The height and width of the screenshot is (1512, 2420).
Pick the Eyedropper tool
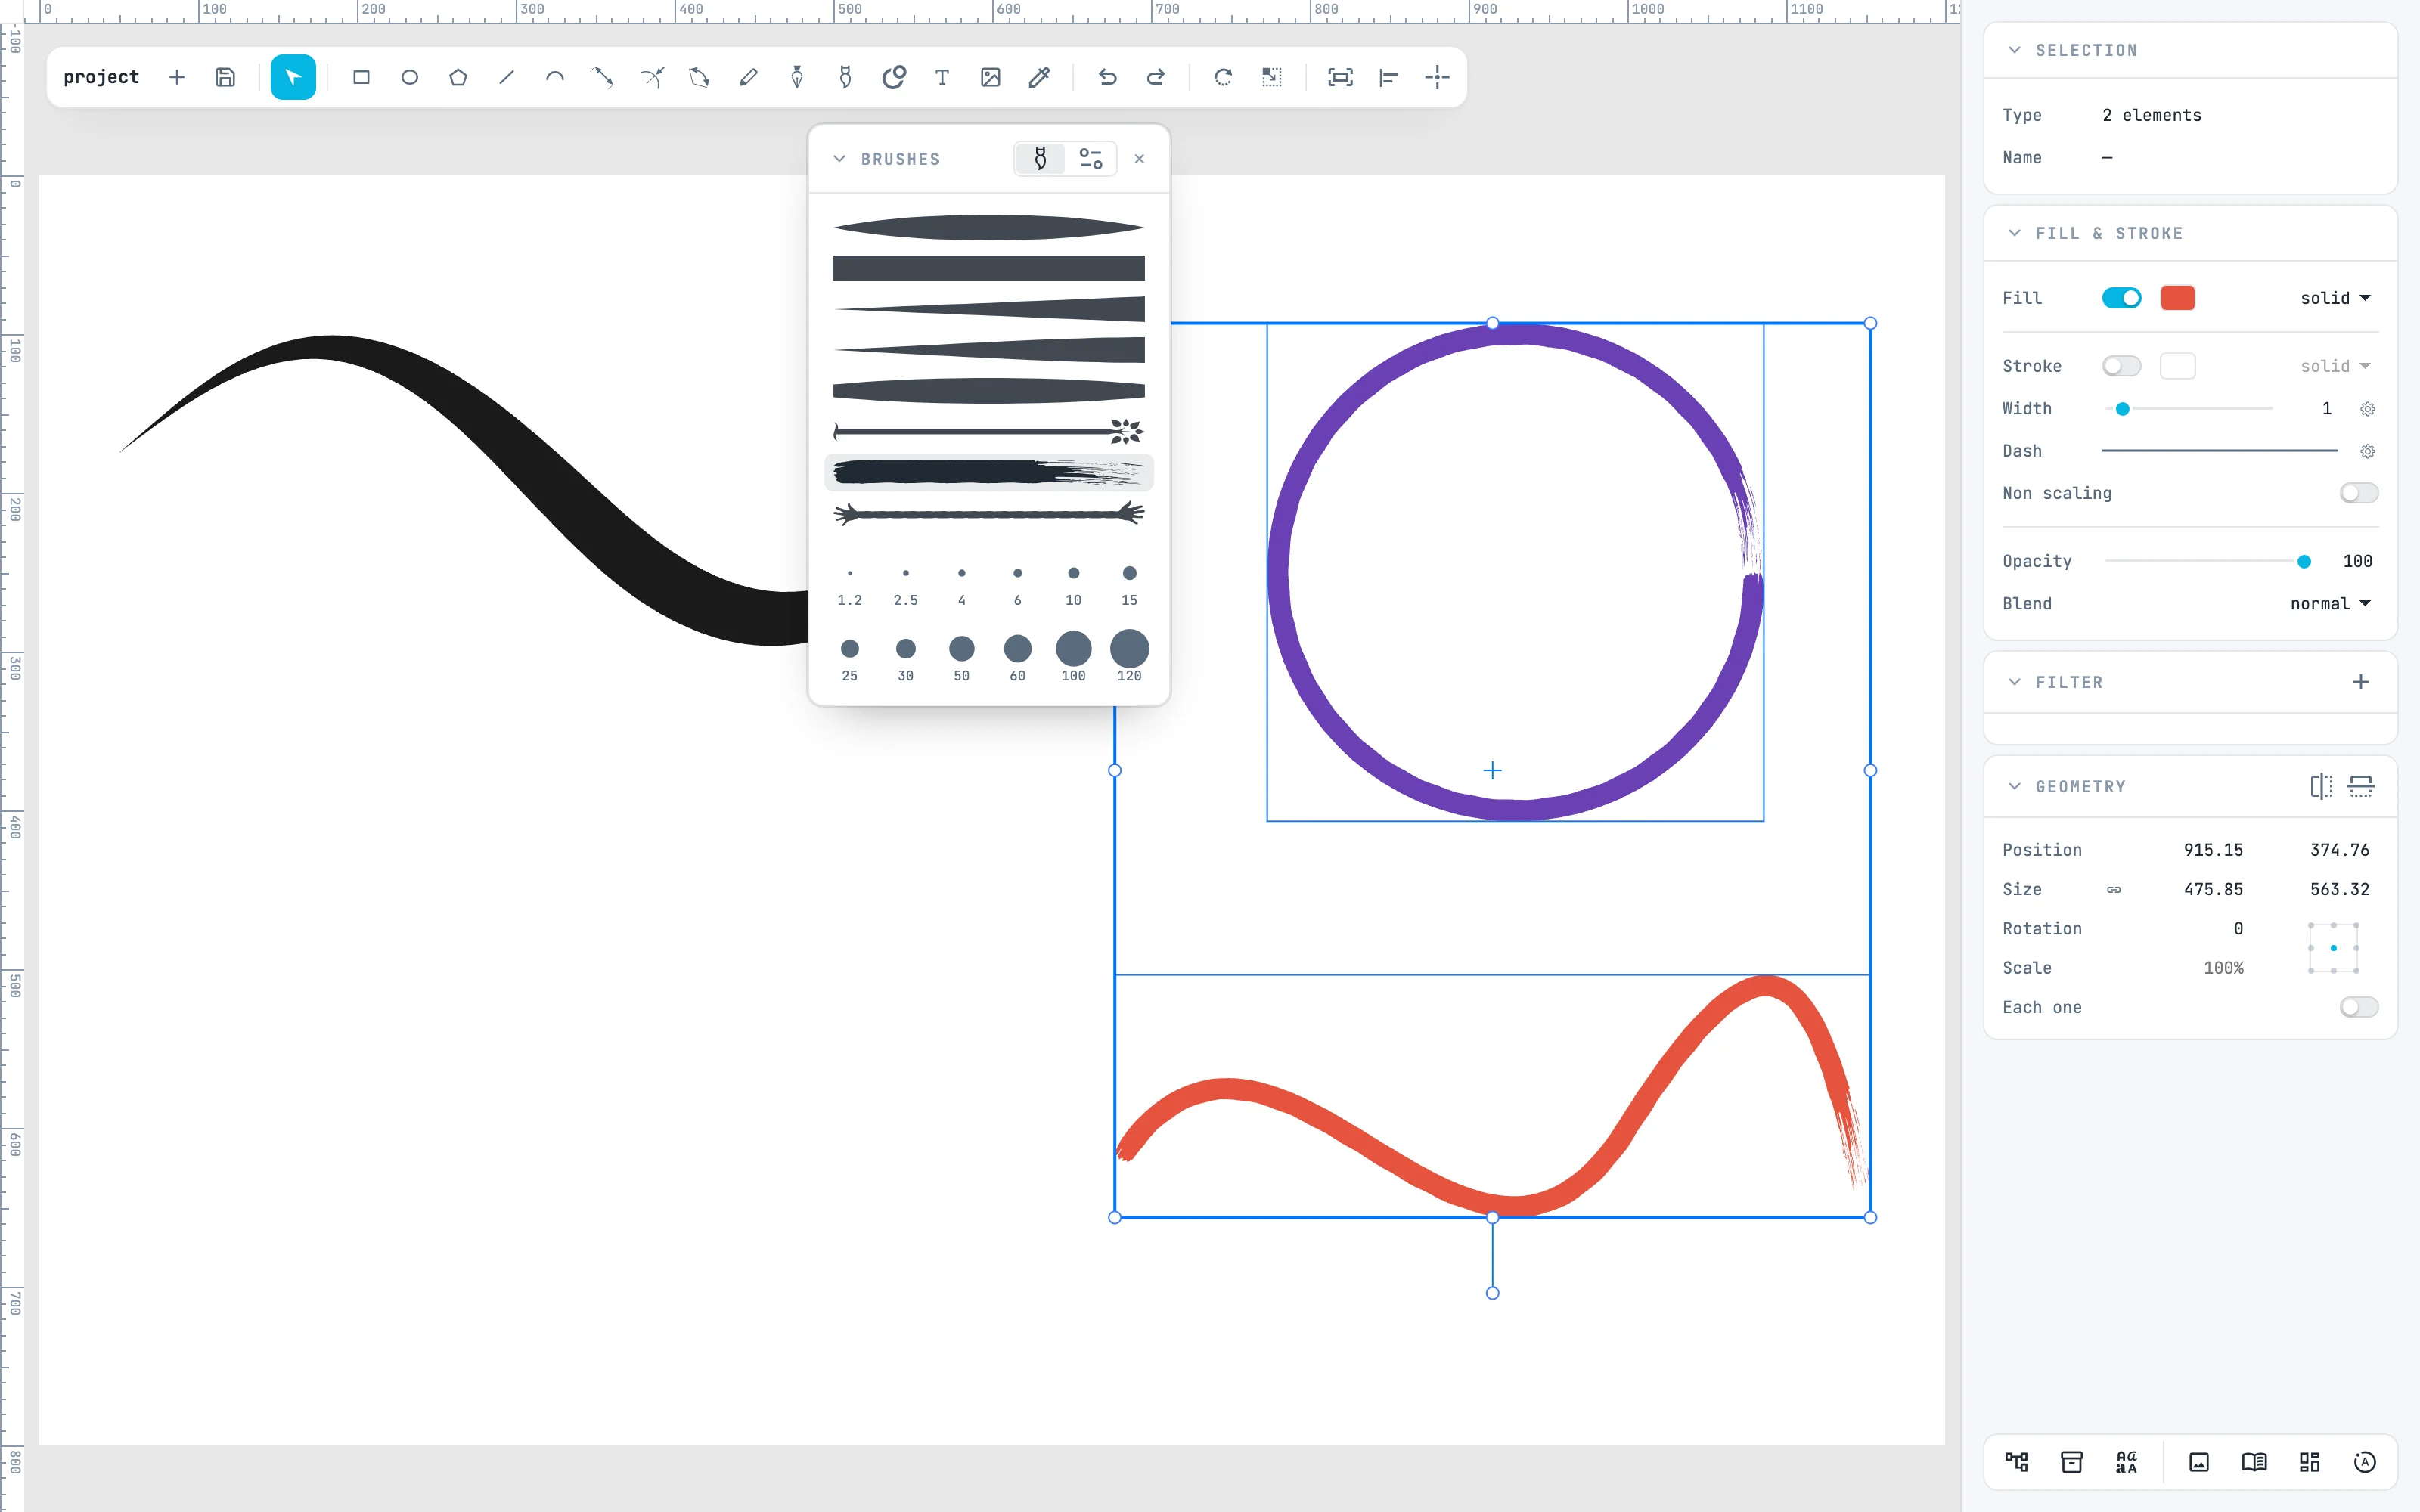[x=1039, y=77]
